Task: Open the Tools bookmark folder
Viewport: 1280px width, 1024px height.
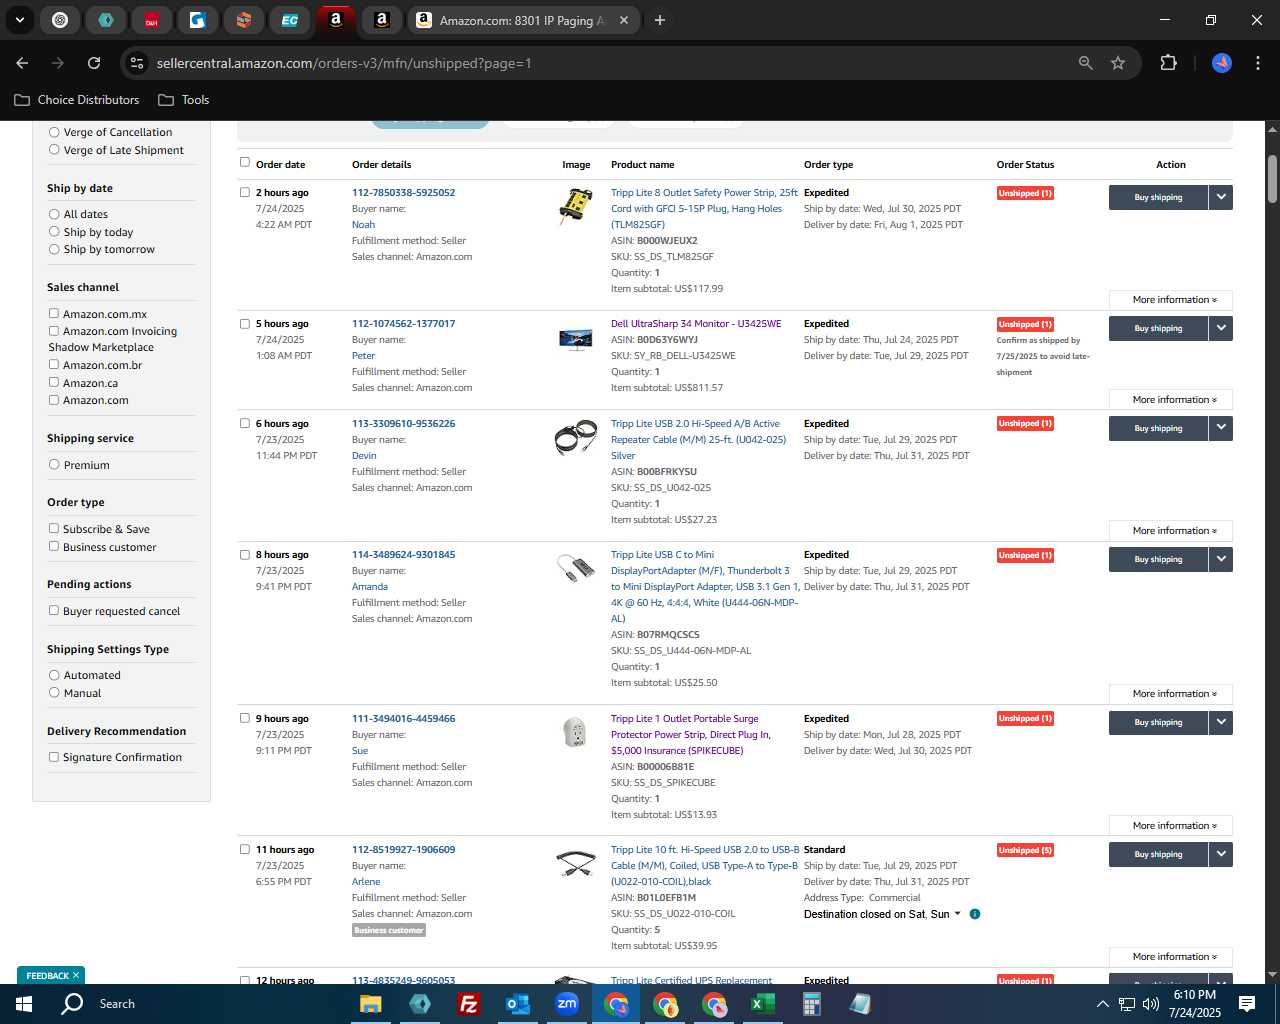Action: (184, 100)
